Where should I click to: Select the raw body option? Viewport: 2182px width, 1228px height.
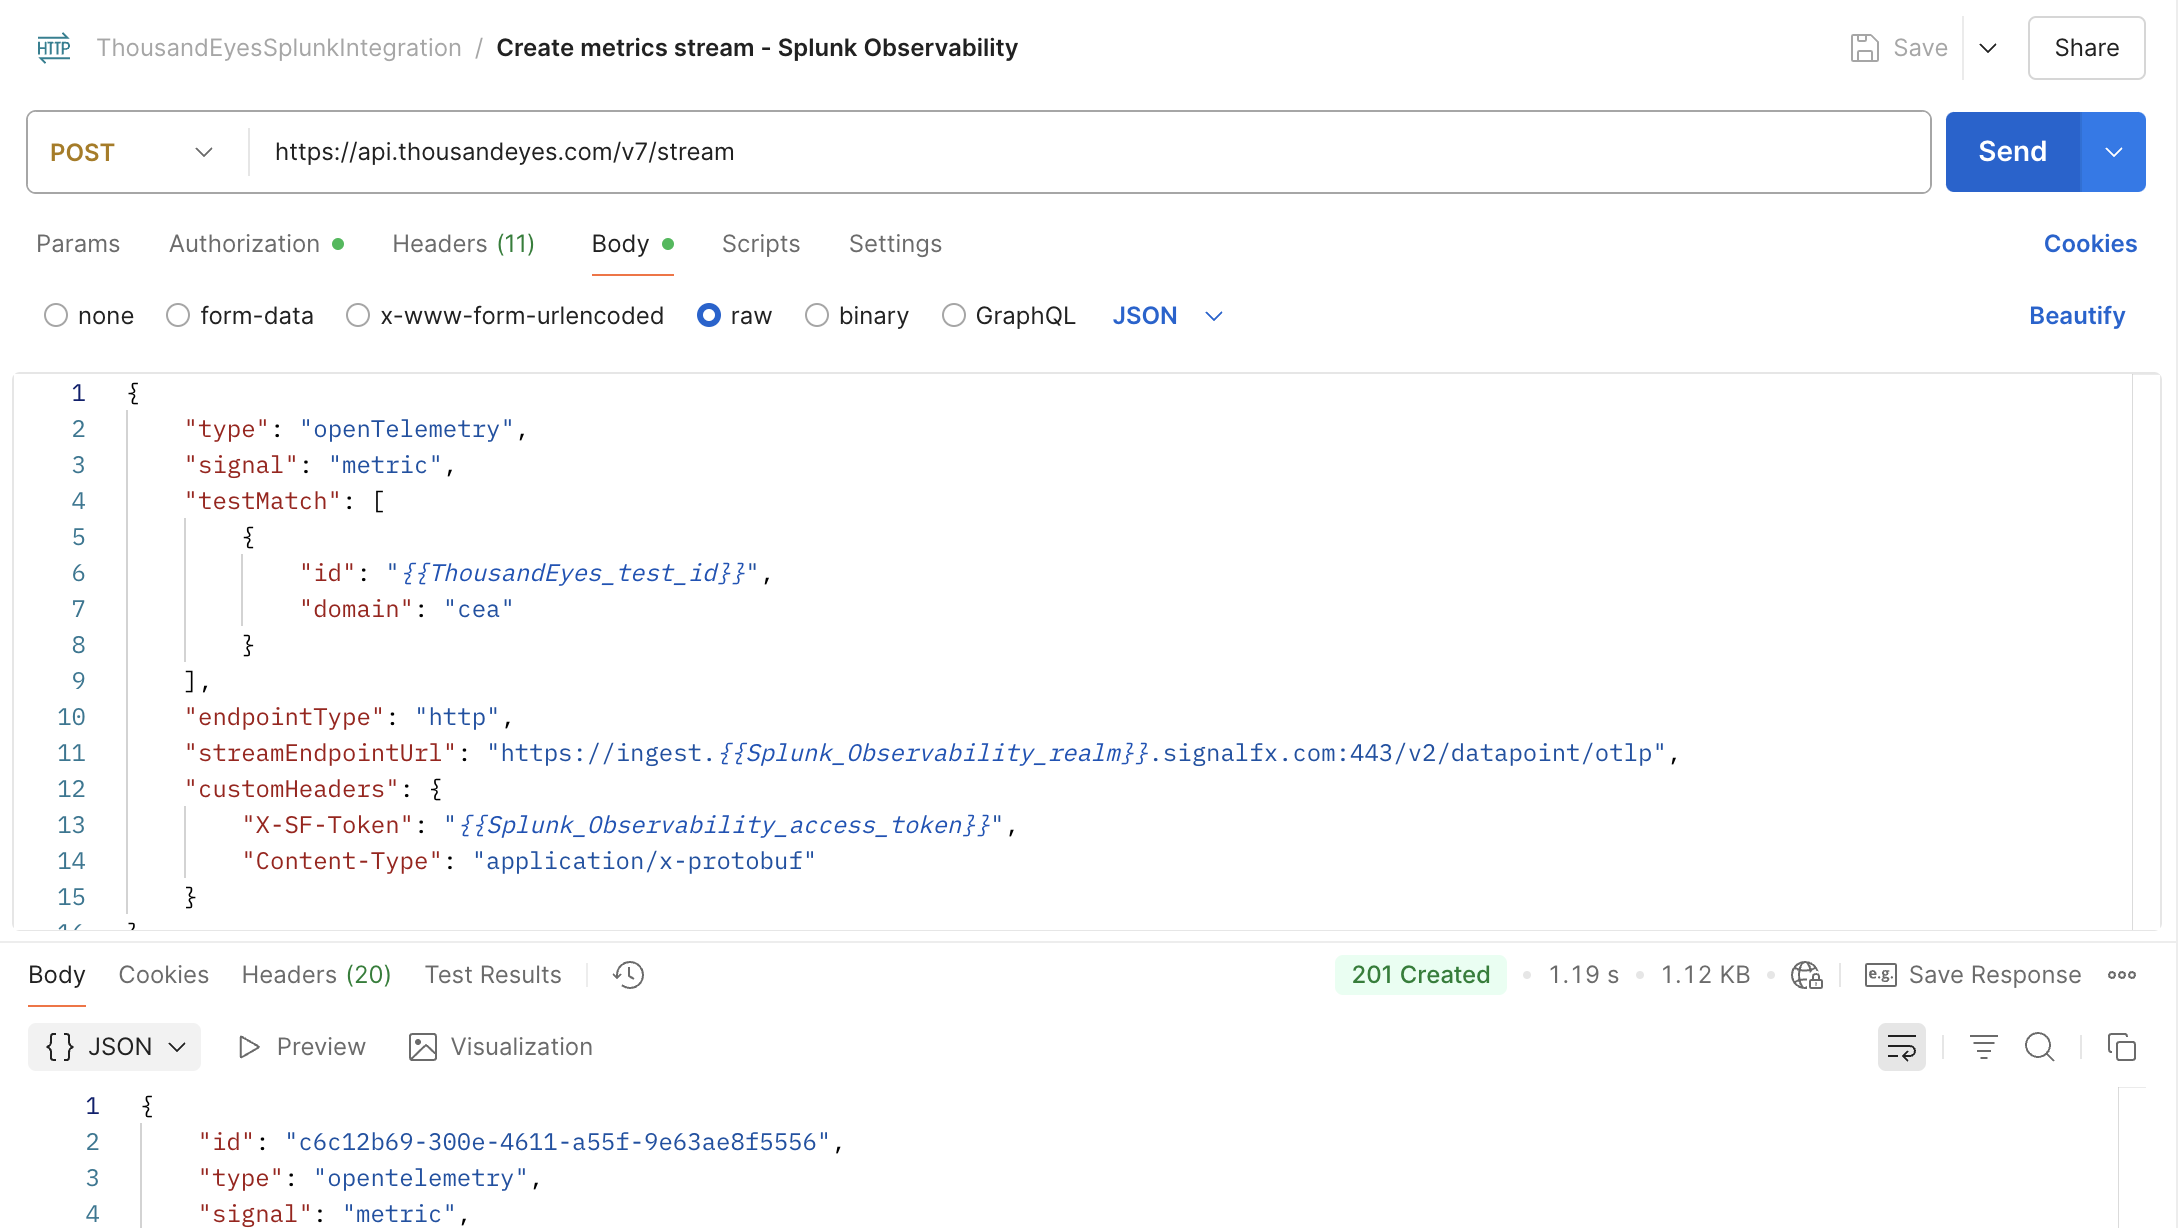(x=709, y=316)
